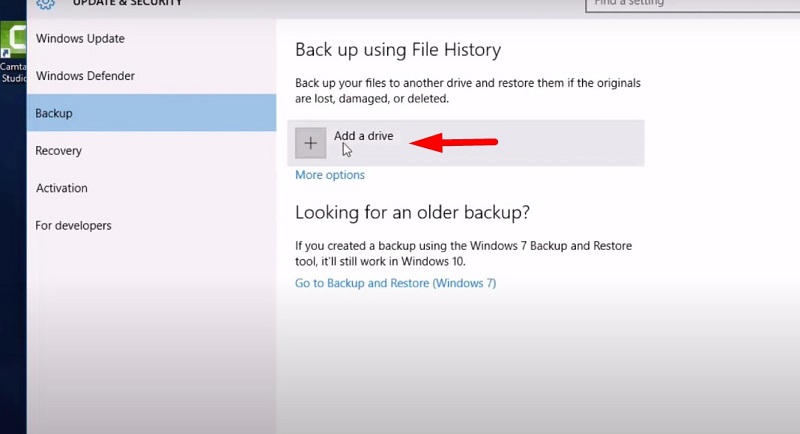Image resolution: width=800 pixels, height=434 pixels.
Task: Click the red arrow annotation graphic
Action: point(454,143)
